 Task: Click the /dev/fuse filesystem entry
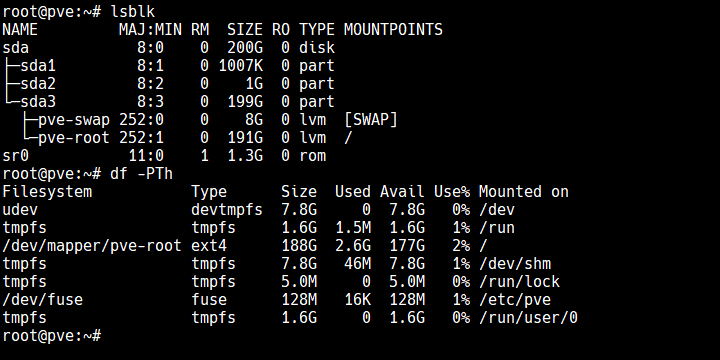point(43,300)
